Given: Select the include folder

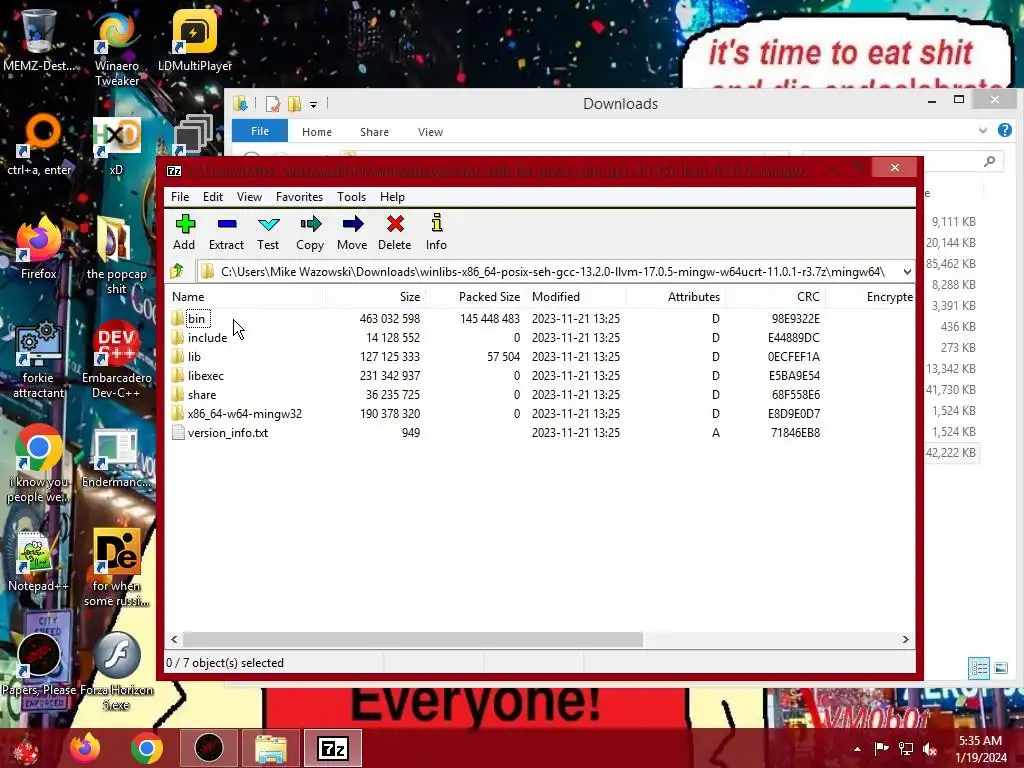Looking at the screenshot, I should (x=207, y=338).
